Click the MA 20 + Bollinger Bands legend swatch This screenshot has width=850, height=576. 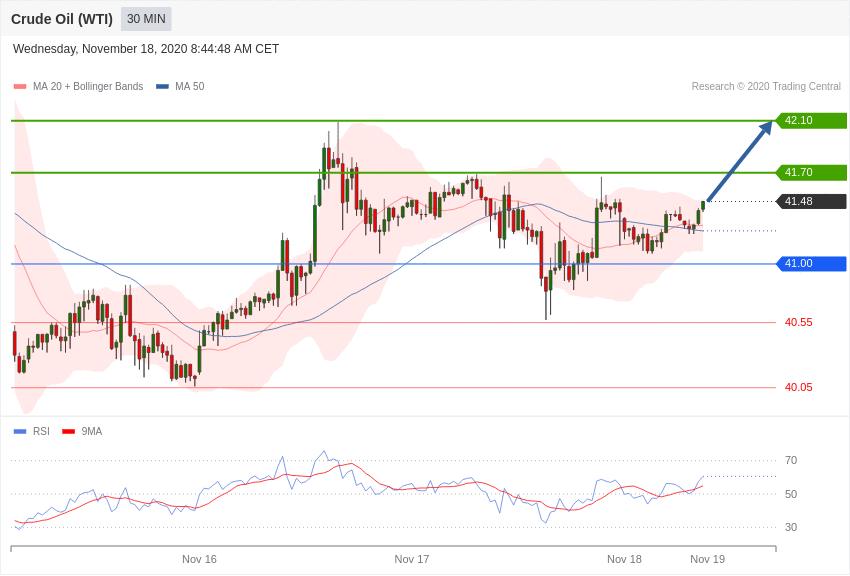click(20, 87)
